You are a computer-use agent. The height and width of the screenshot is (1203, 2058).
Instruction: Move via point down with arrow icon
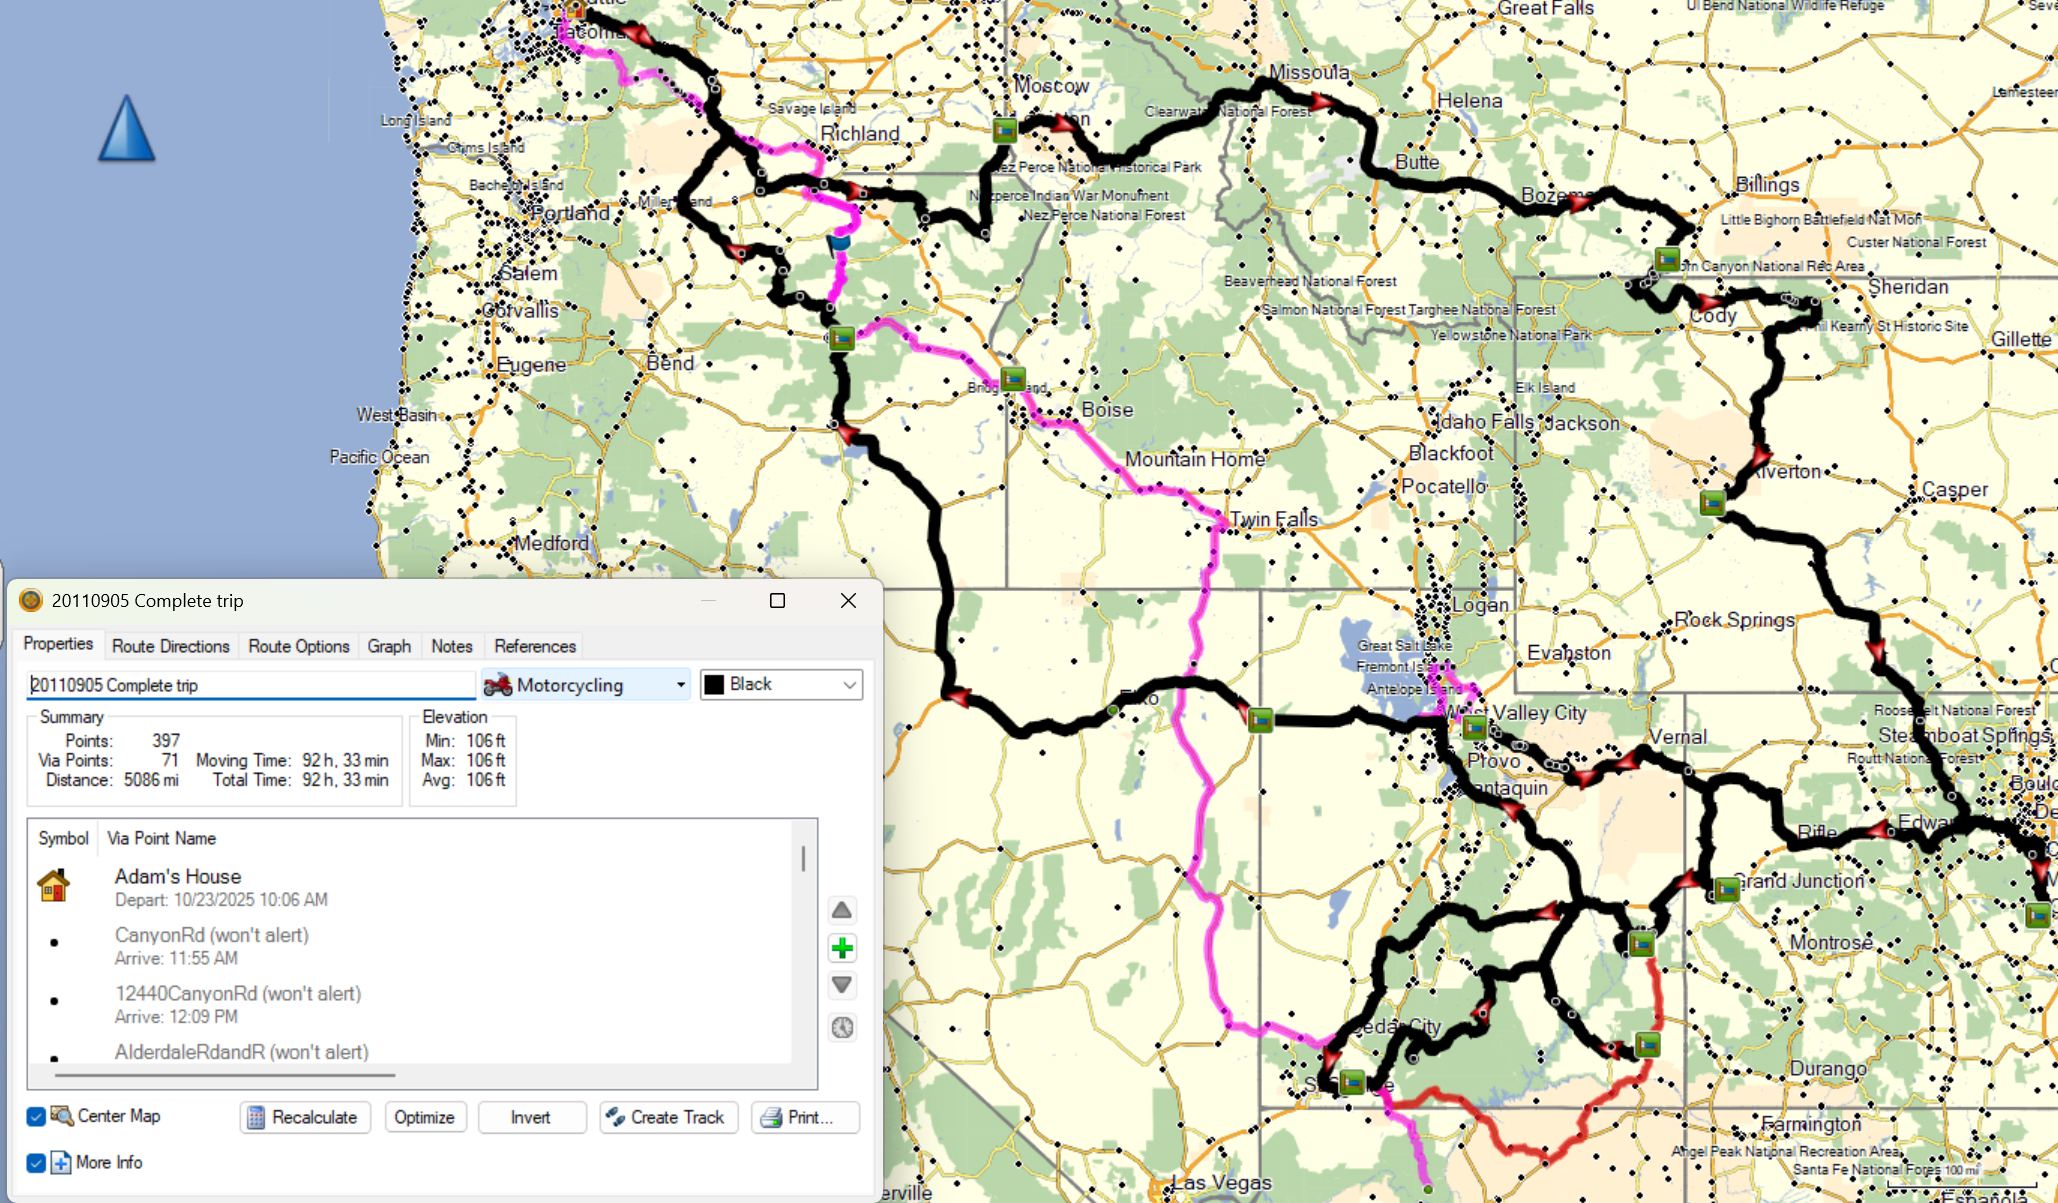coord(842,986)
